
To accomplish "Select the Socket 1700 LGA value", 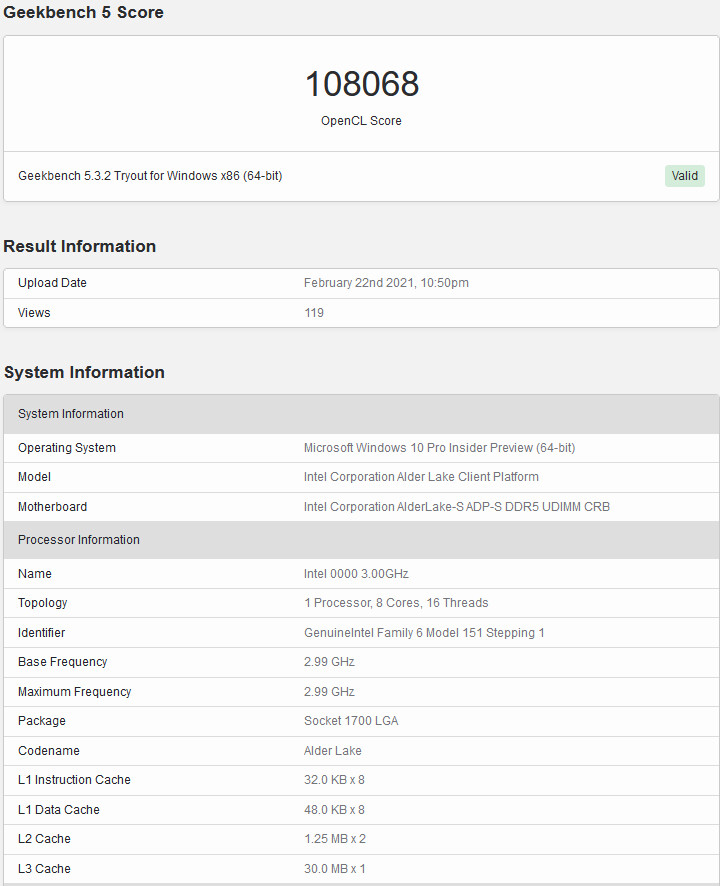I will 351,721.
